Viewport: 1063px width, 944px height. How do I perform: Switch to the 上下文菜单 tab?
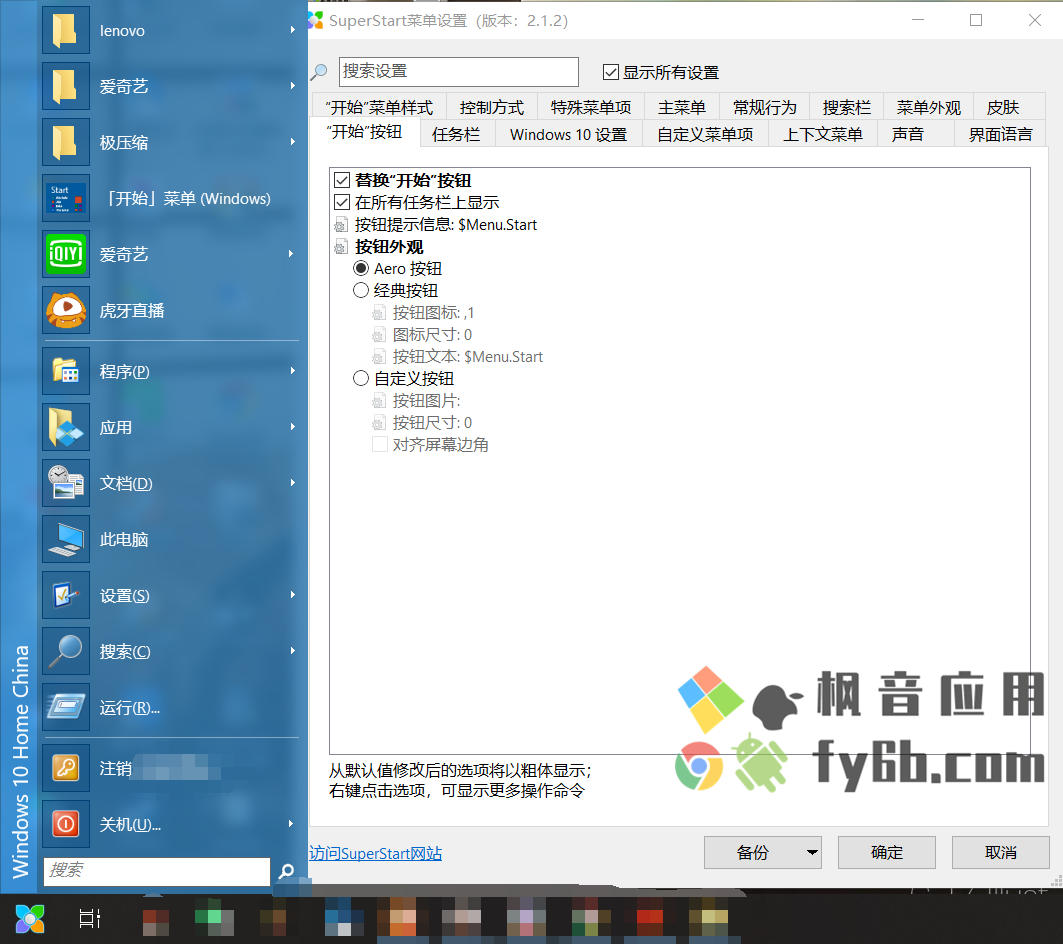pos(823,134)
